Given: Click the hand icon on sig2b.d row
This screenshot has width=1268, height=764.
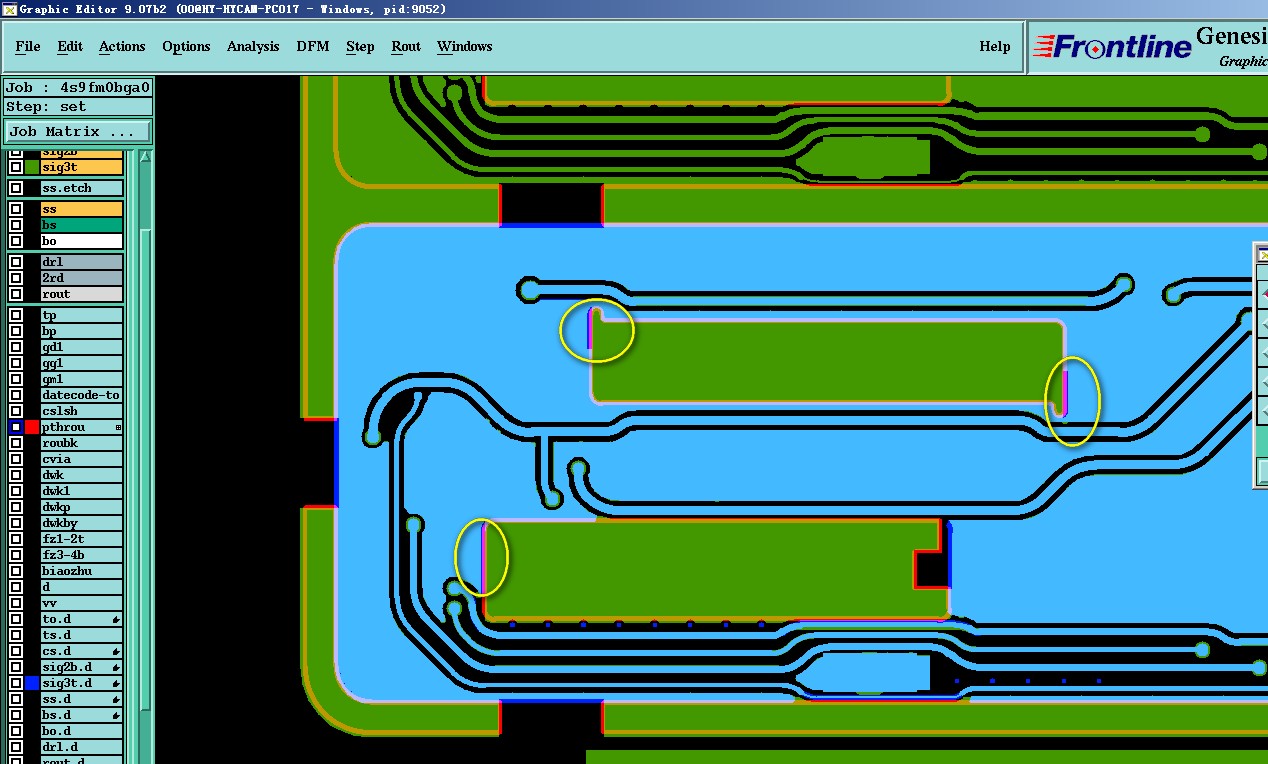Looking at the screenshot, I should [117, 668].
